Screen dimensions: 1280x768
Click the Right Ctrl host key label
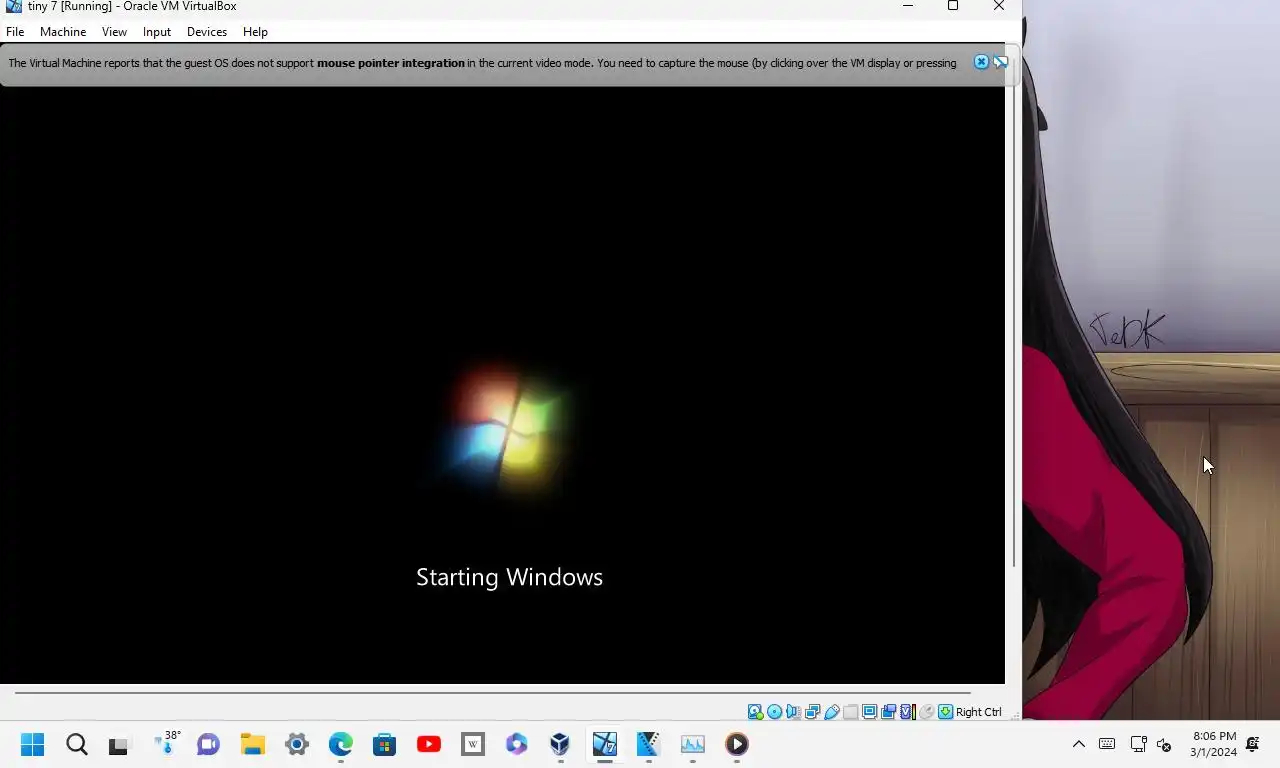pyautogui.click(x=978, y=712)
